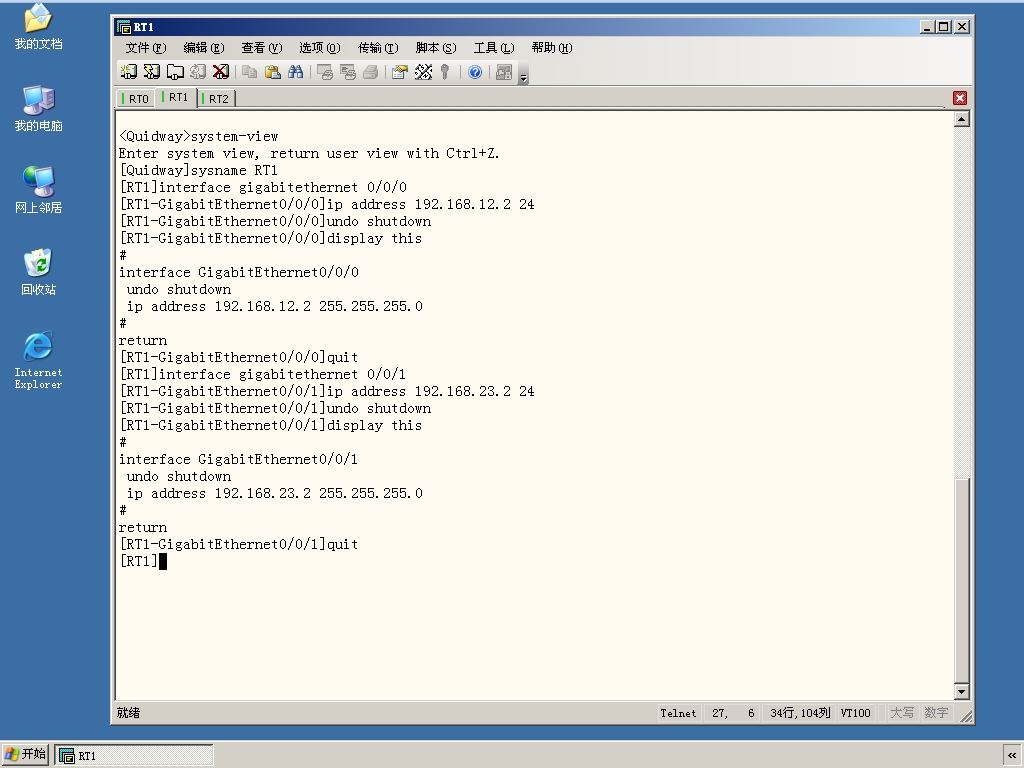Viewport: 1024px width, 768px height.
Task: Click the grayed Auto Print printer icon
Action: (x=370, y=72)
